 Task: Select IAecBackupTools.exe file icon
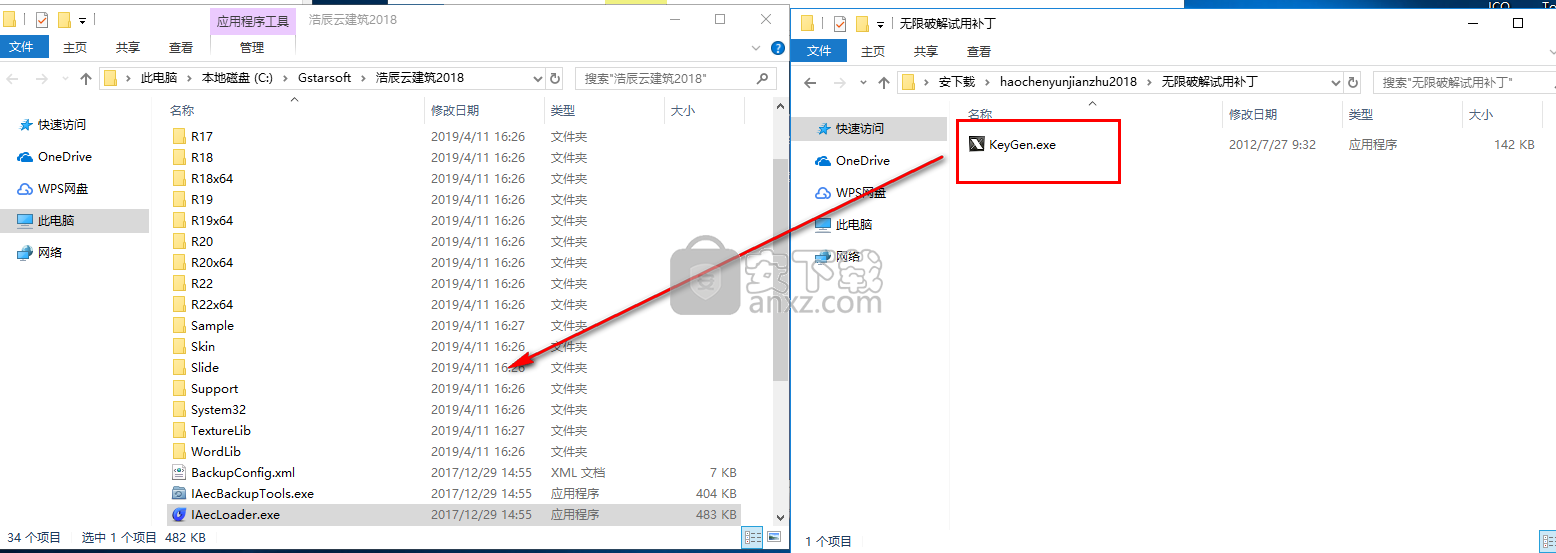pos(179,494)
